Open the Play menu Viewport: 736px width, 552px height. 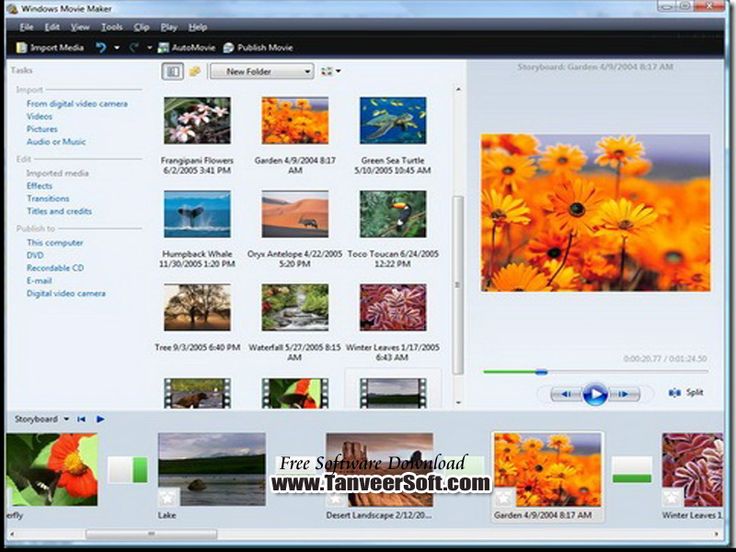pyautogui.click(x=169, y=27)
